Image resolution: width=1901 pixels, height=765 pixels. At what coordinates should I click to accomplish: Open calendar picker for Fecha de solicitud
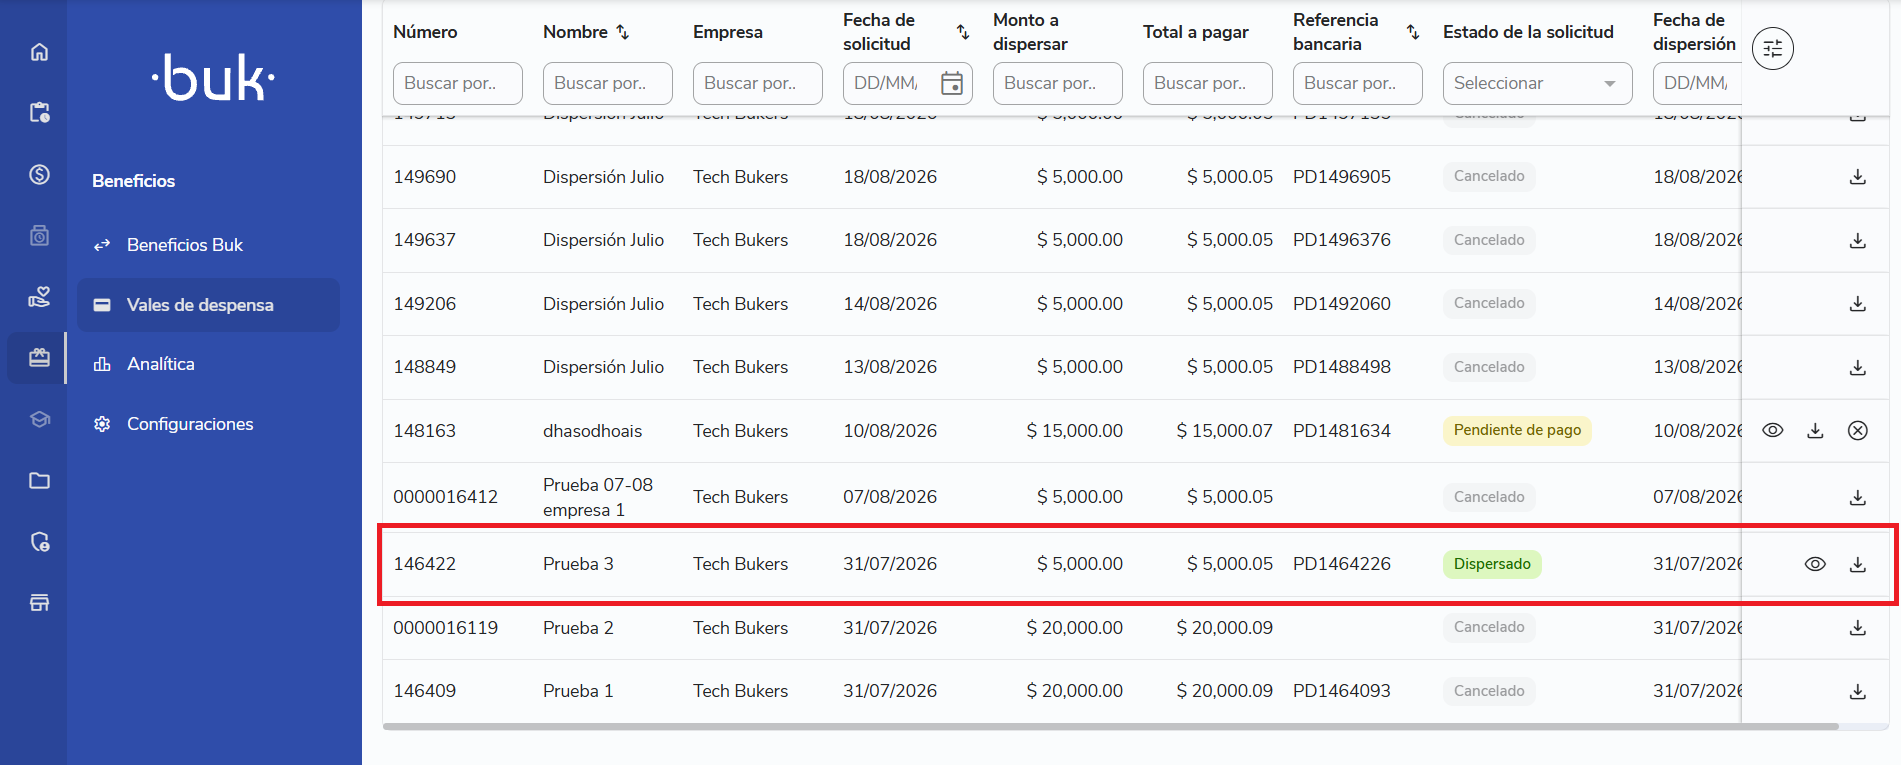(952, 83)
